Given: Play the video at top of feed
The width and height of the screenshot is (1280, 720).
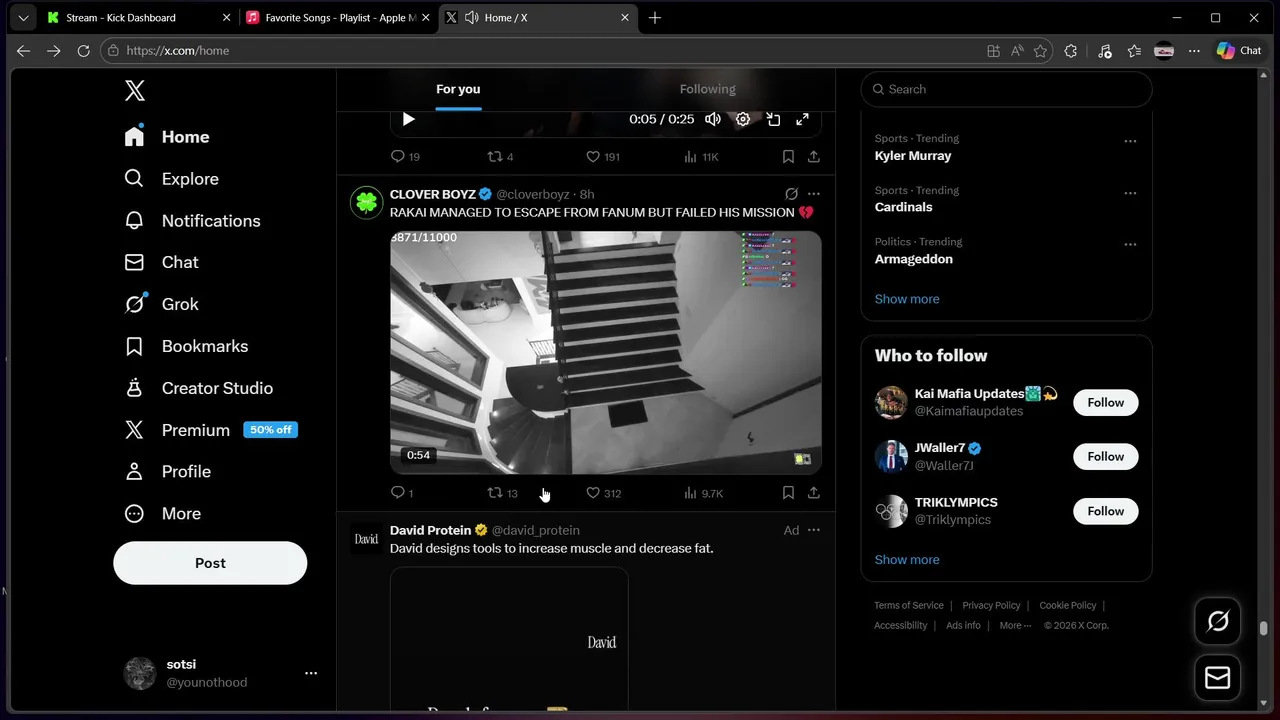Looking at the screenshot, I should coord(408,119).
